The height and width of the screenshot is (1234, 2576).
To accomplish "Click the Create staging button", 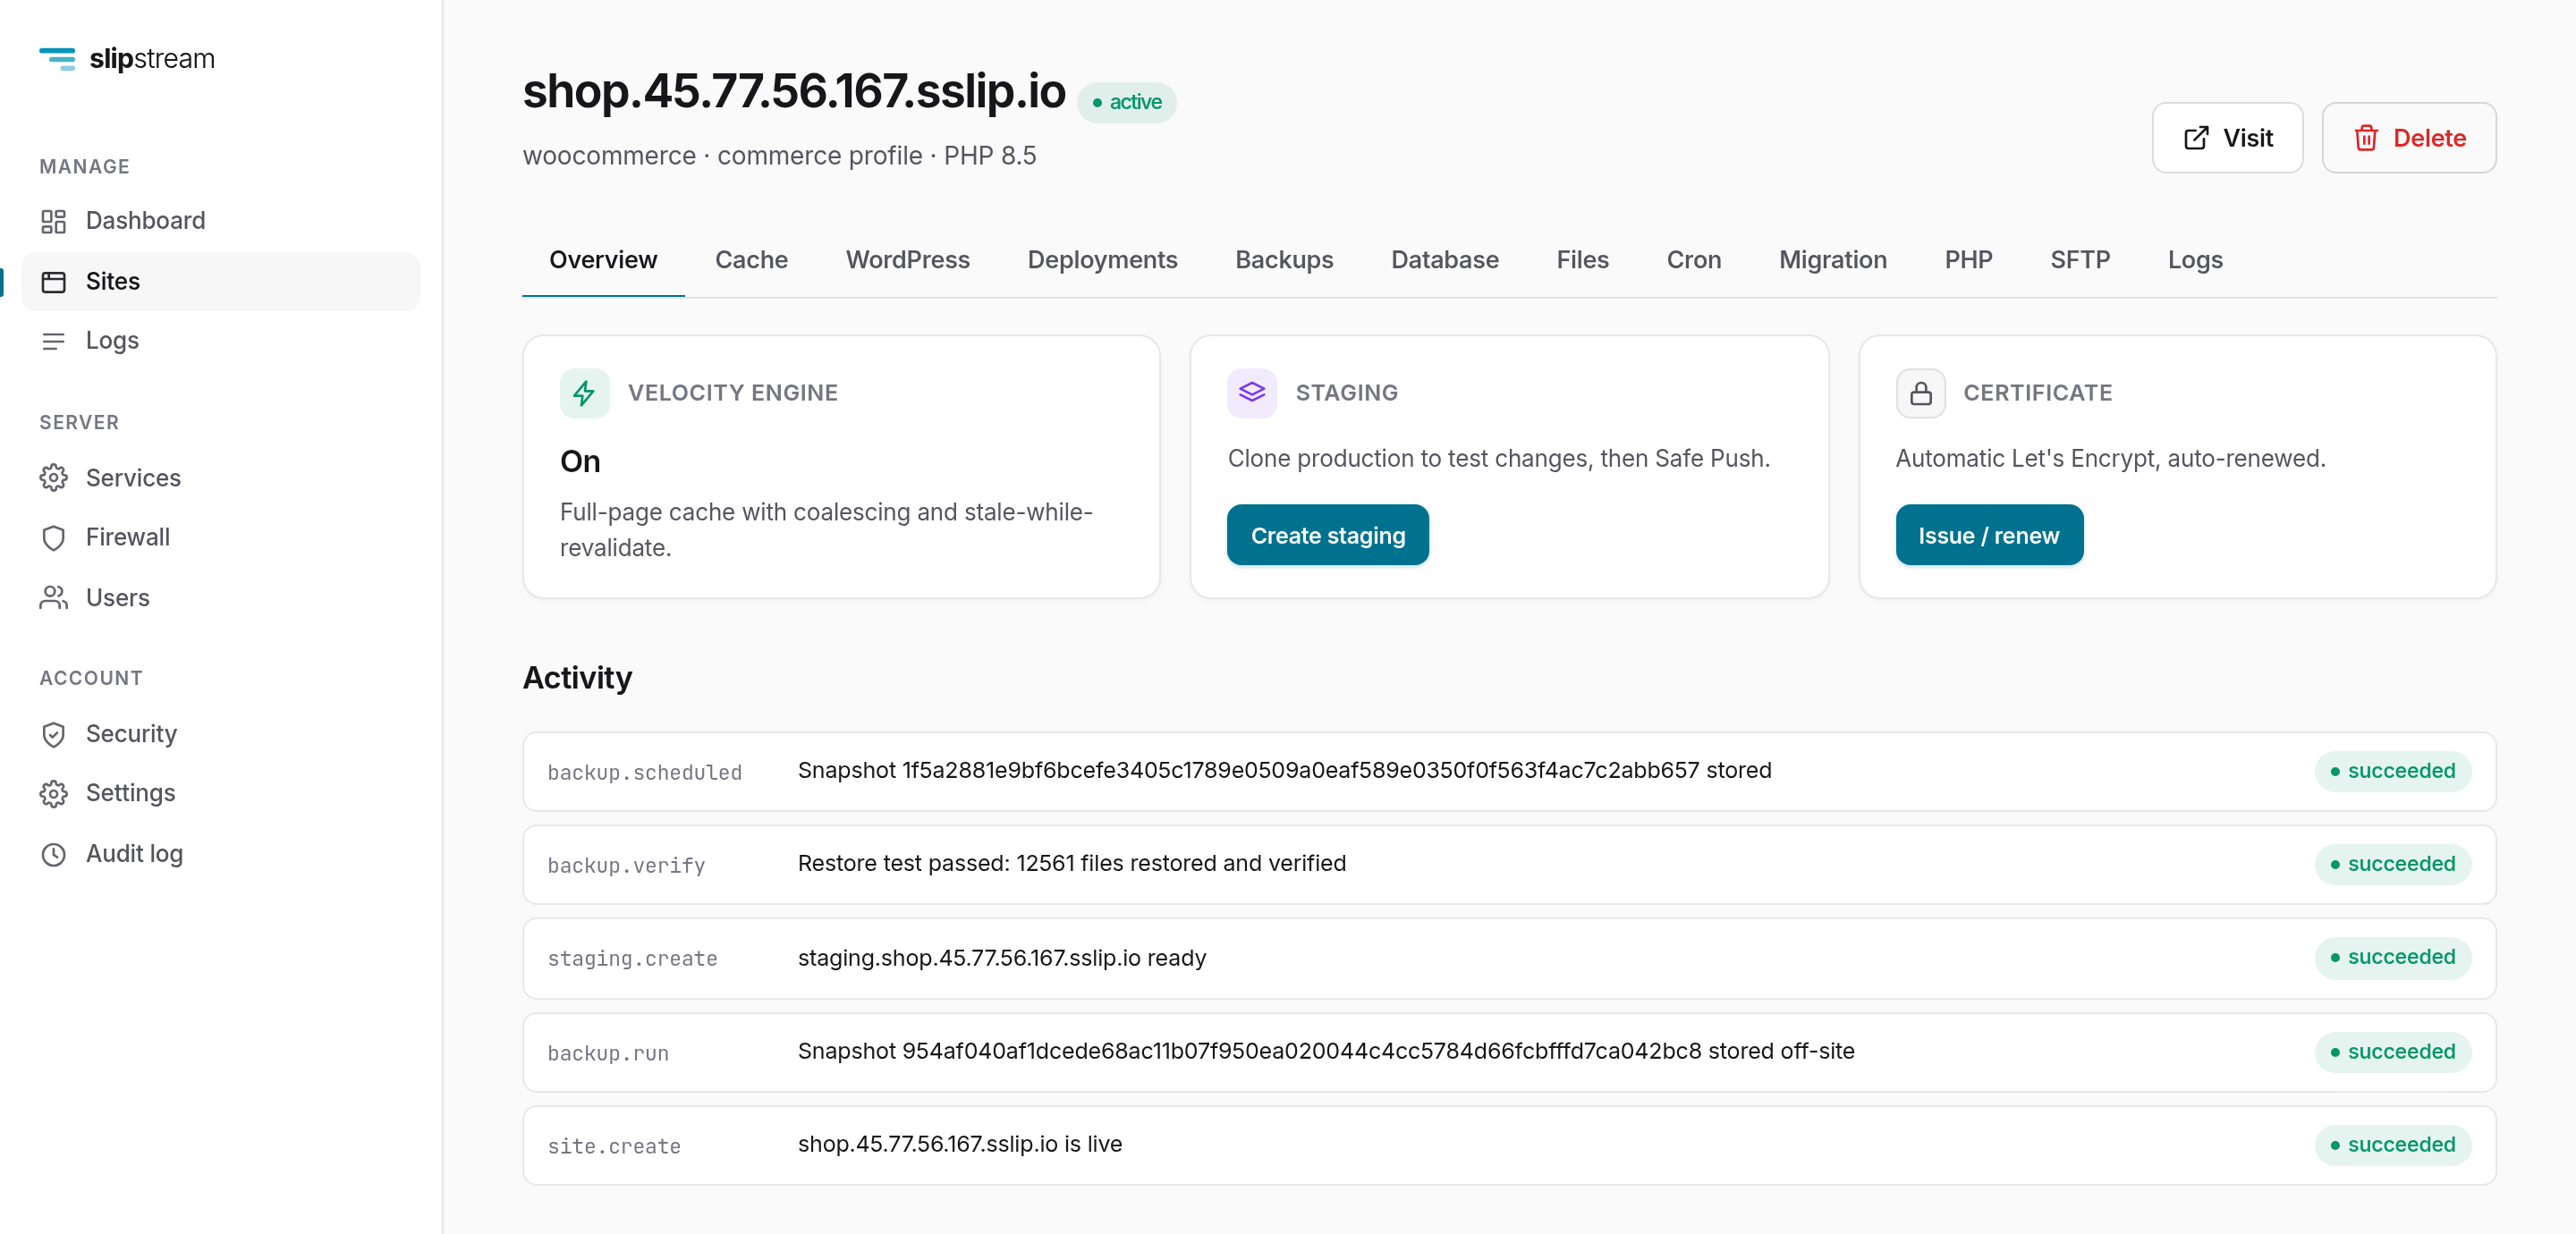I will click(1327, 535).
